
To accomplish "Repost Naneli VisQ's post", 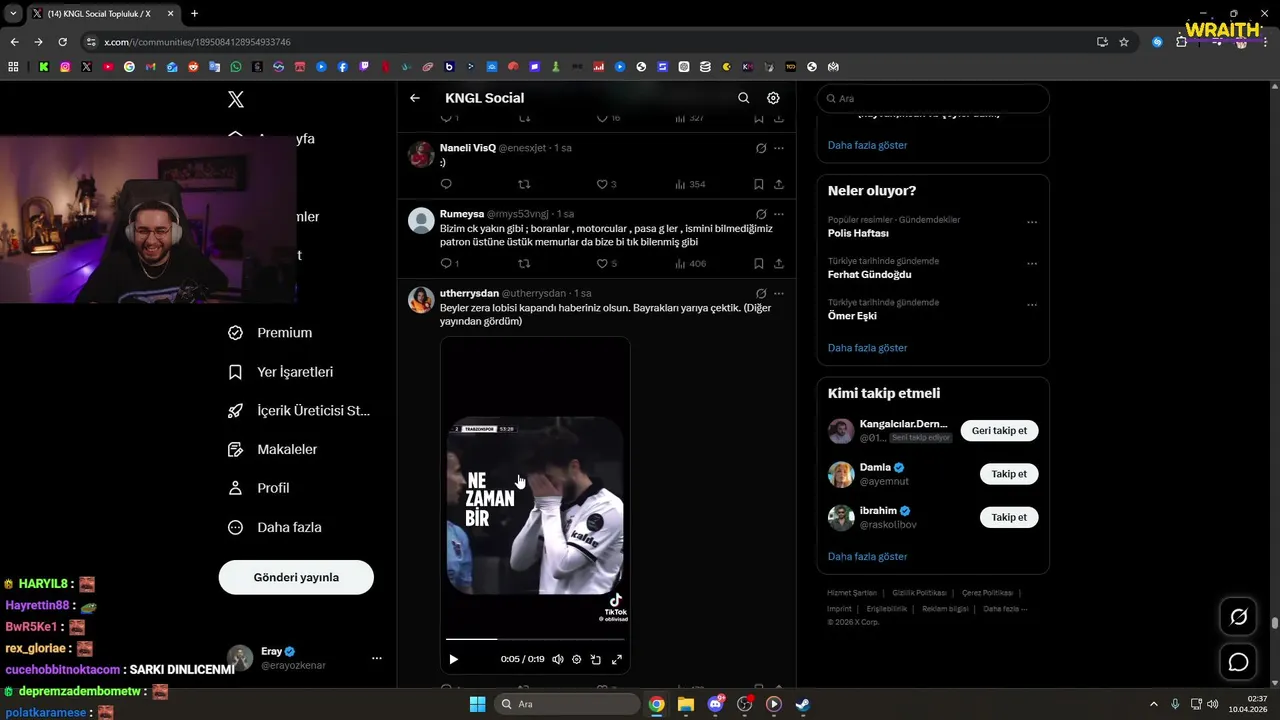I will pyautogui.click(x=524, y=184).
